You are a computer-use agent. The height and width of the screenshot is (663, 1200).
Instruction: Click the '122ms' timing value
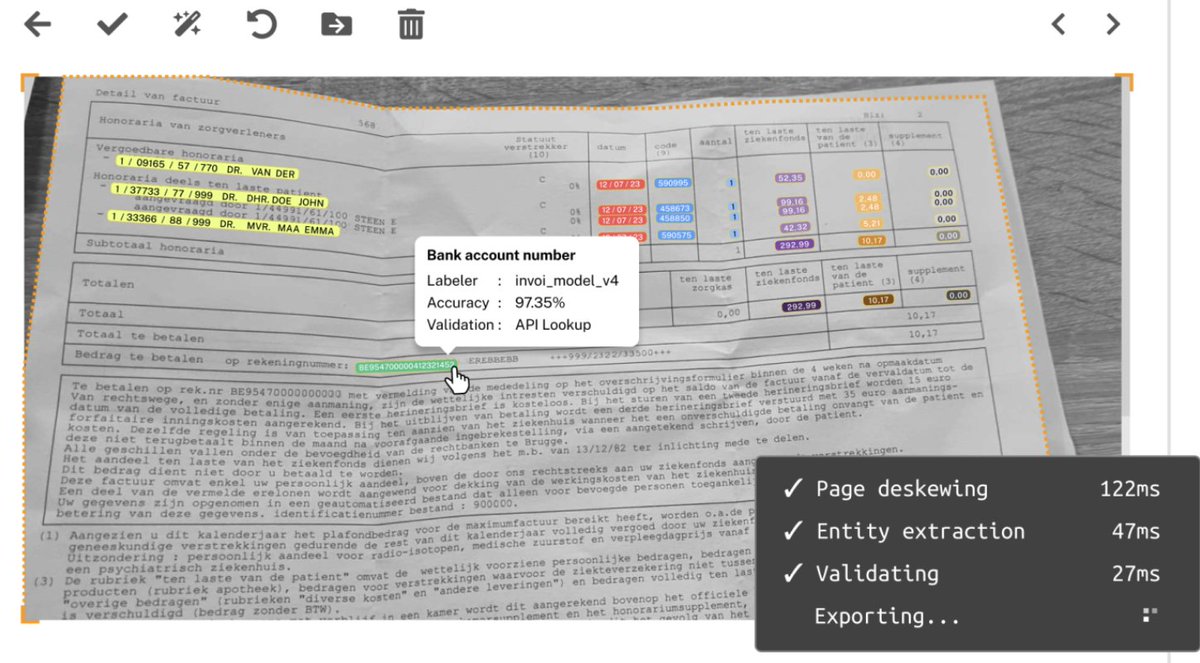1130,489
